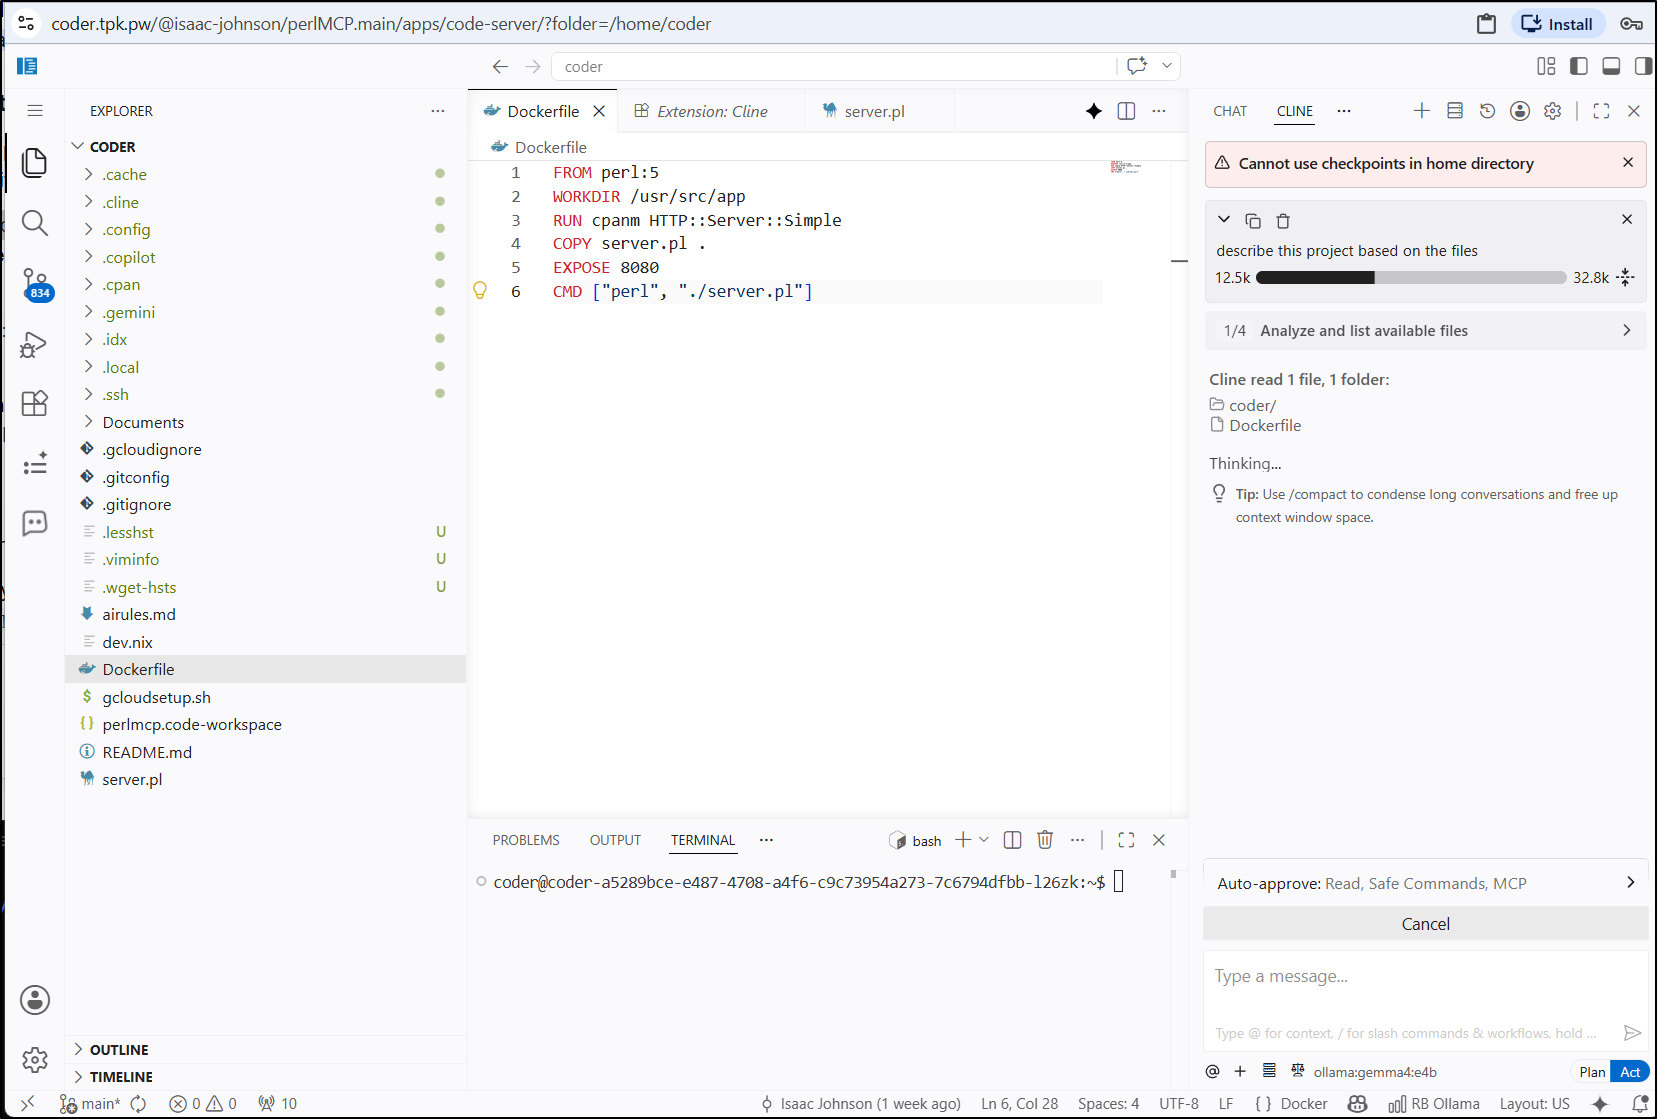This screenshot has height=1119, width=1657.
Task: Open the PROBLEMS panel tab
Action: tap(526, 840)
